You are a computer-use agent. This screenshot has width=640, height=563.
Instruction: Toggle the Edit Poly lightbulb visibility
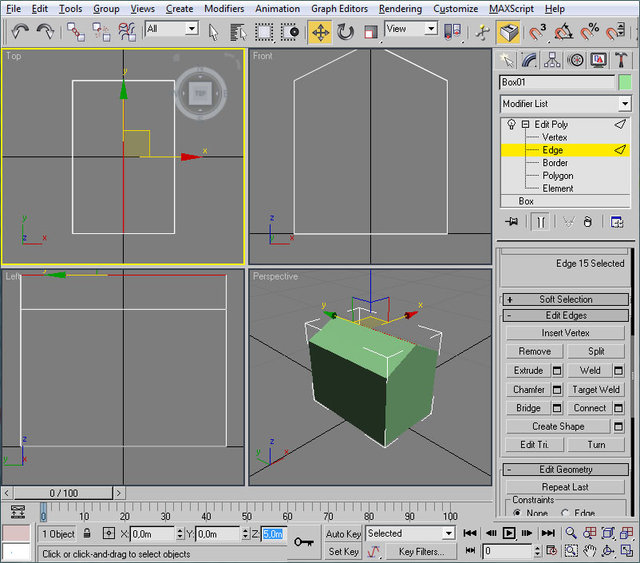point(511,124)
